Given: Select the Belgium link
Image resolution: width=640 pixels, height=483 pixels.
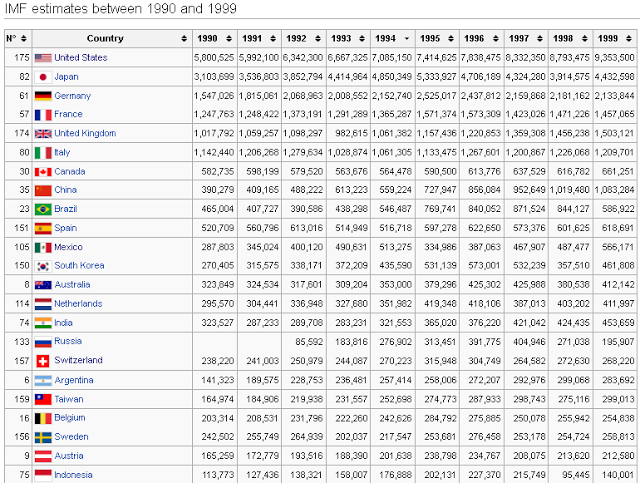Looking at the screenshot, I should point(70,418).
